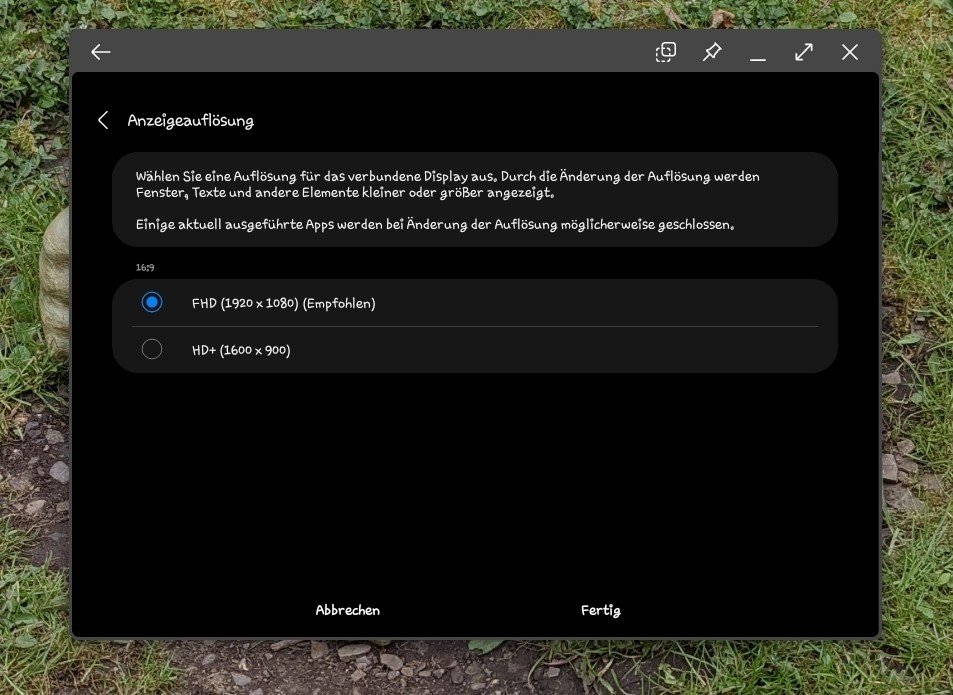Click the FHD (1920 x 1080) (Empfohlen) label
The image size is (953, 695).
click(x=283, y=303)
